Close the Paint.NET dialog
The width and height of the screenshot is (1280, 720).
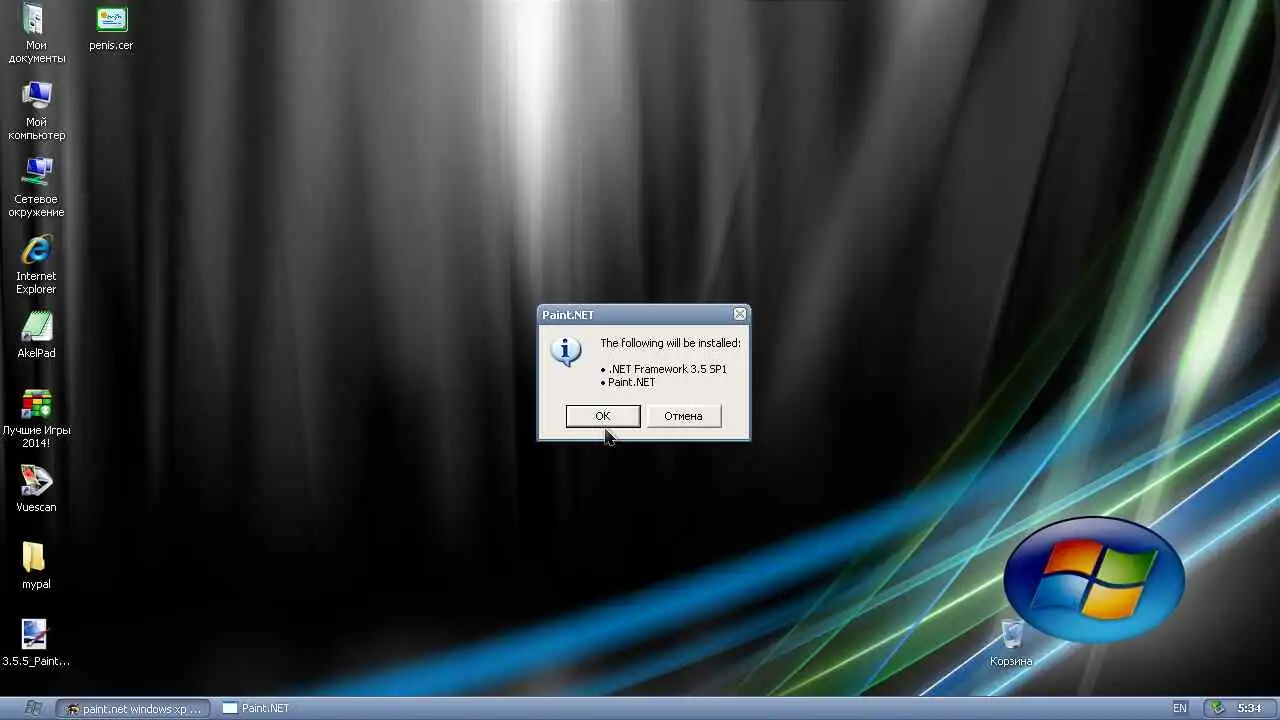[739, 314]
